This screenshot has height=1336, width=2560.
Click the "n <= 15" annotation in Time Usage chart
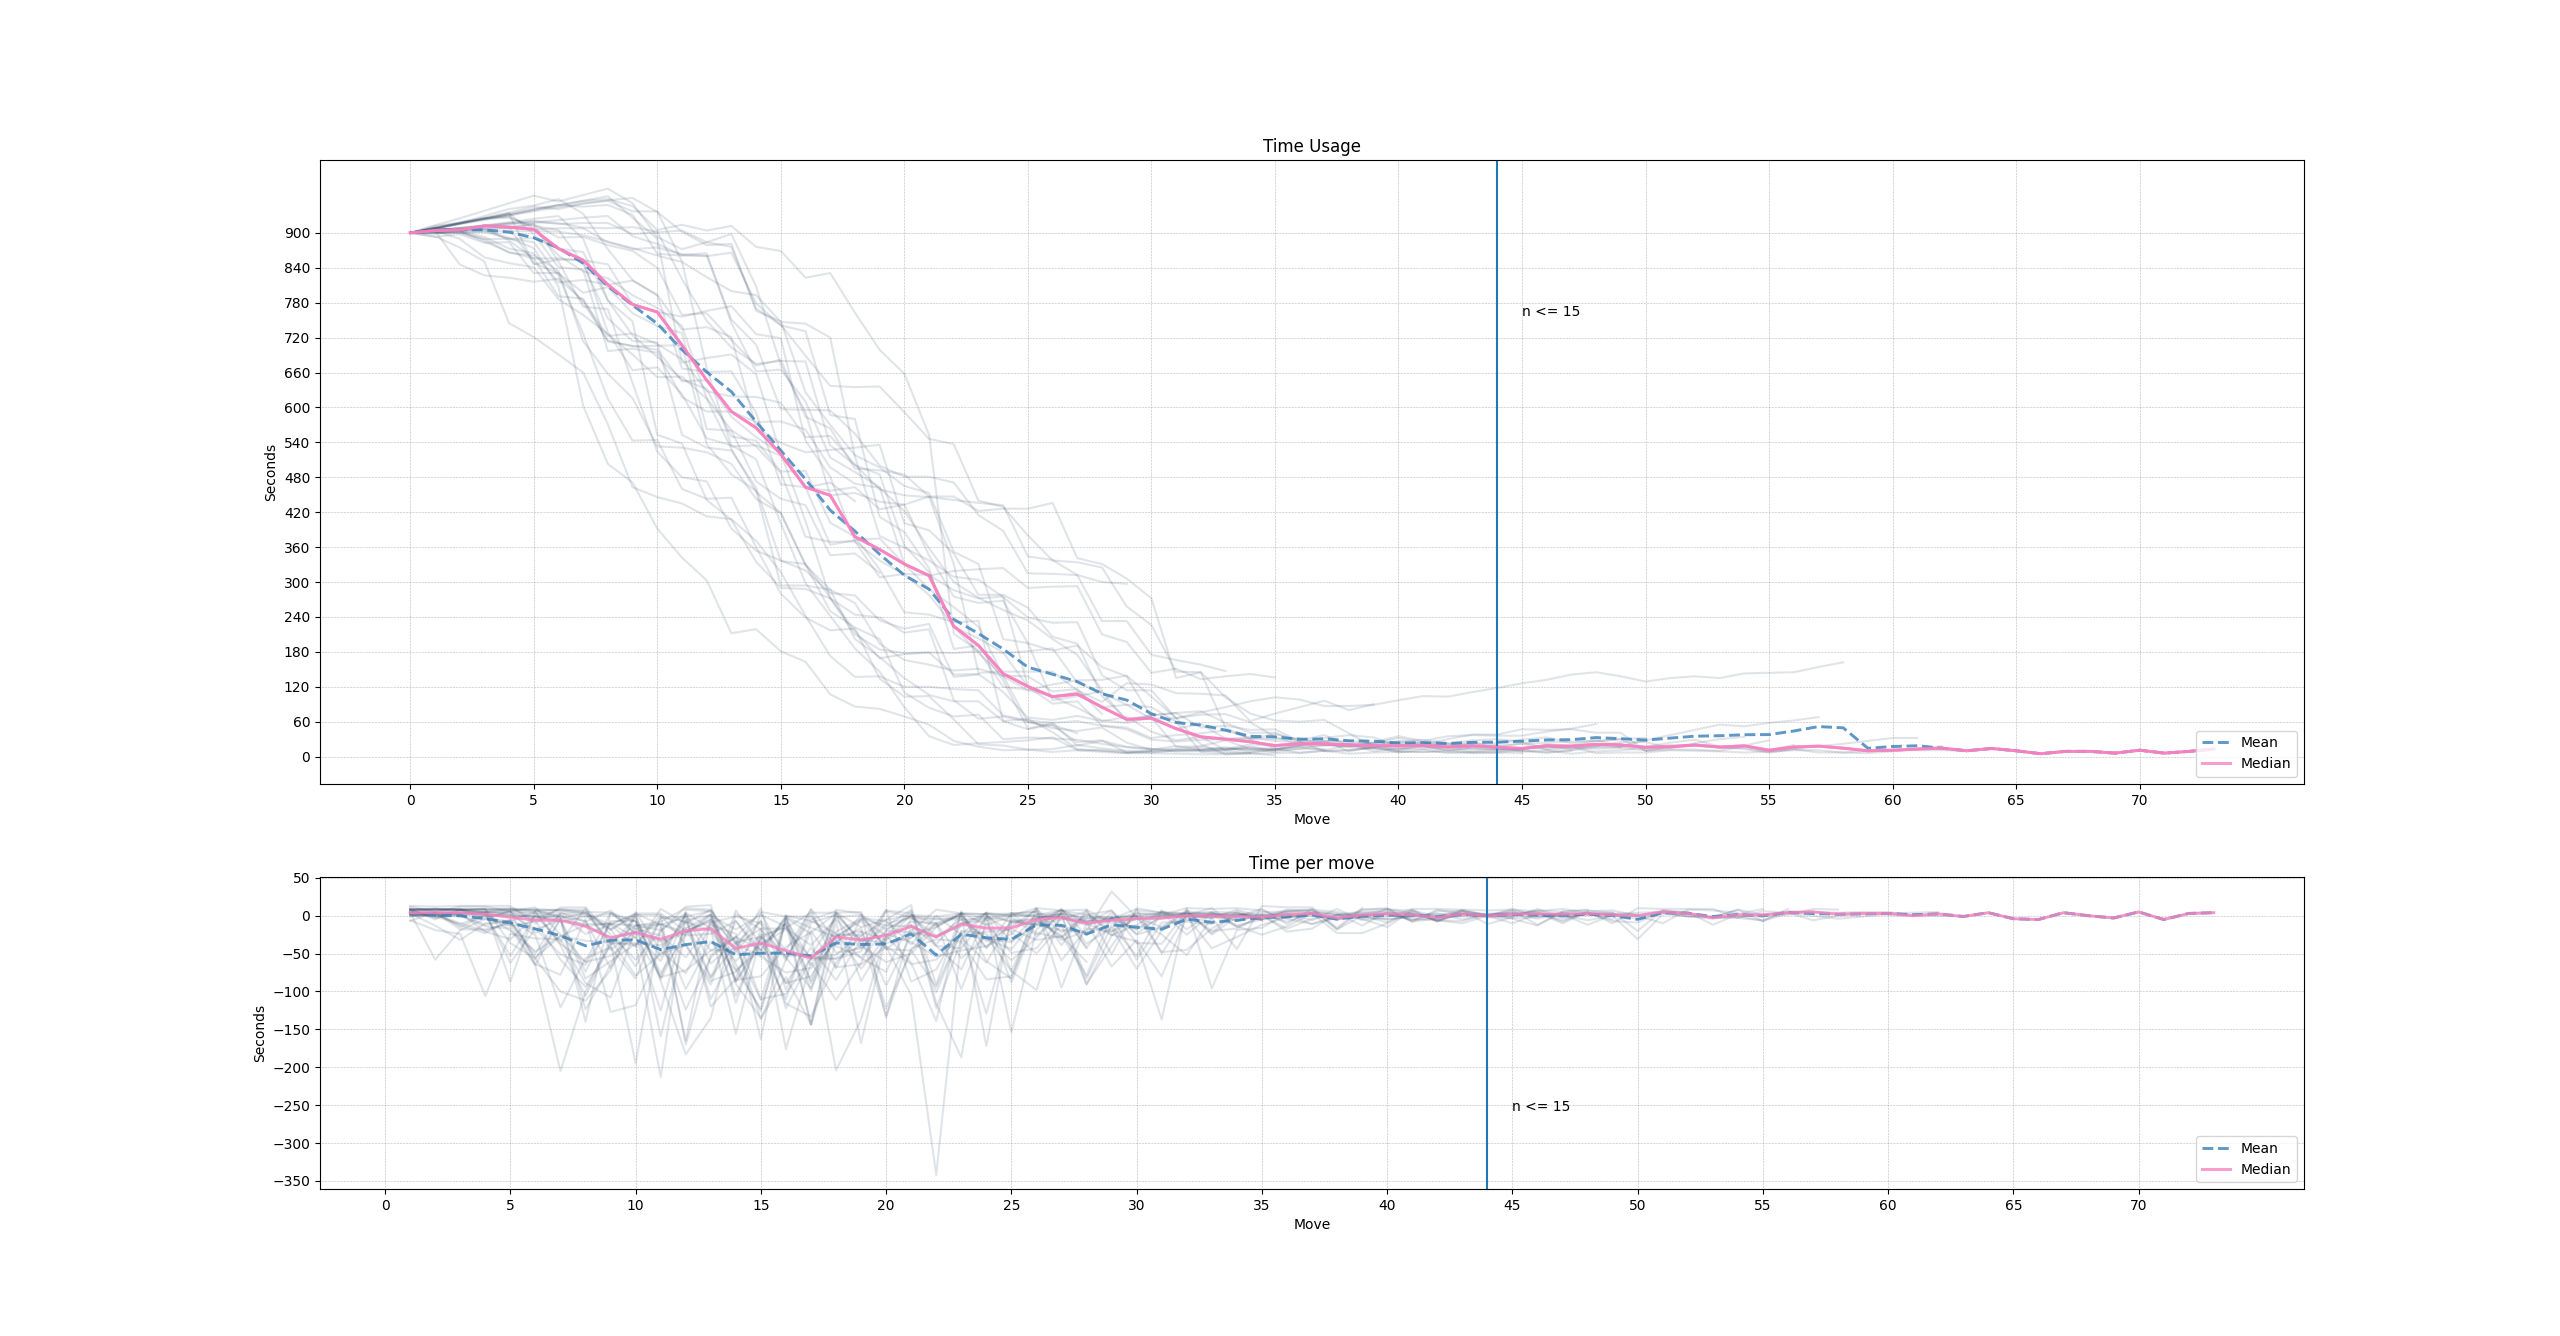coord(1551,311)
